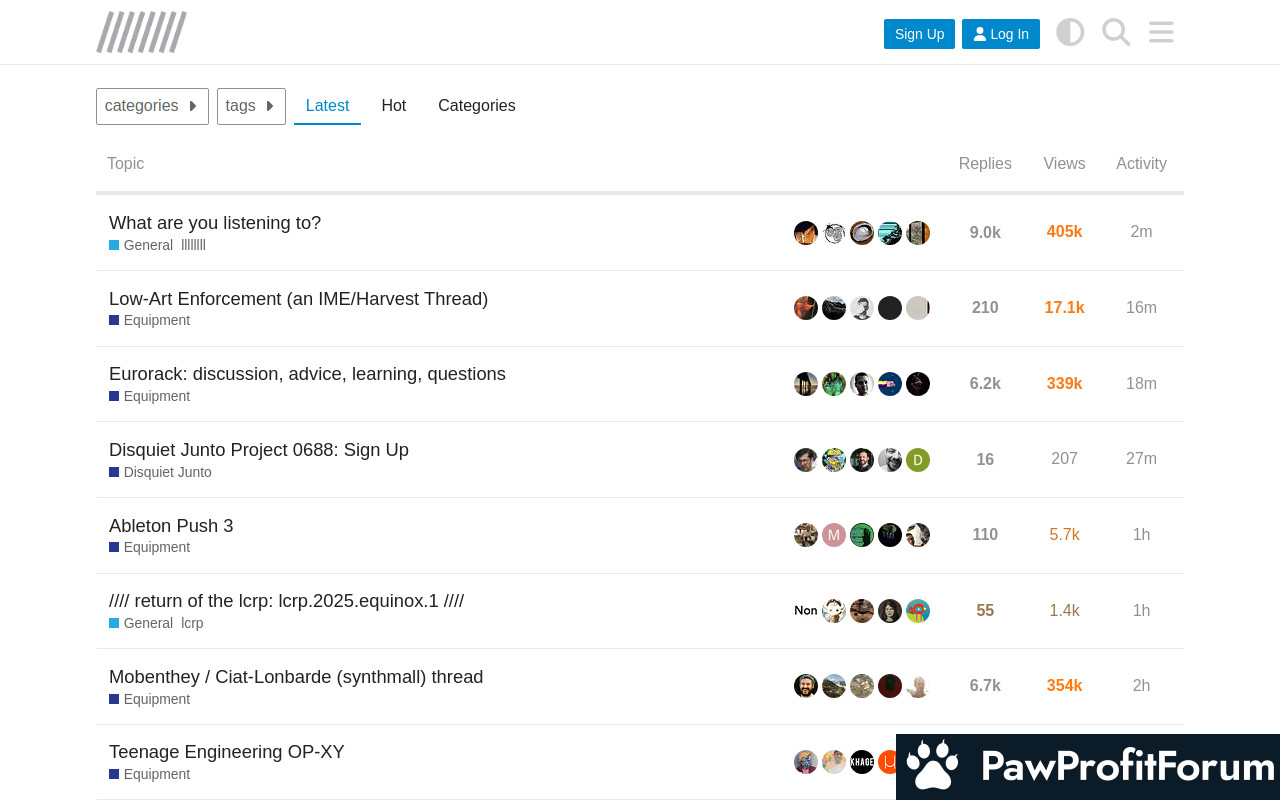Click 55 replies in lcrp row

[985, 611]
